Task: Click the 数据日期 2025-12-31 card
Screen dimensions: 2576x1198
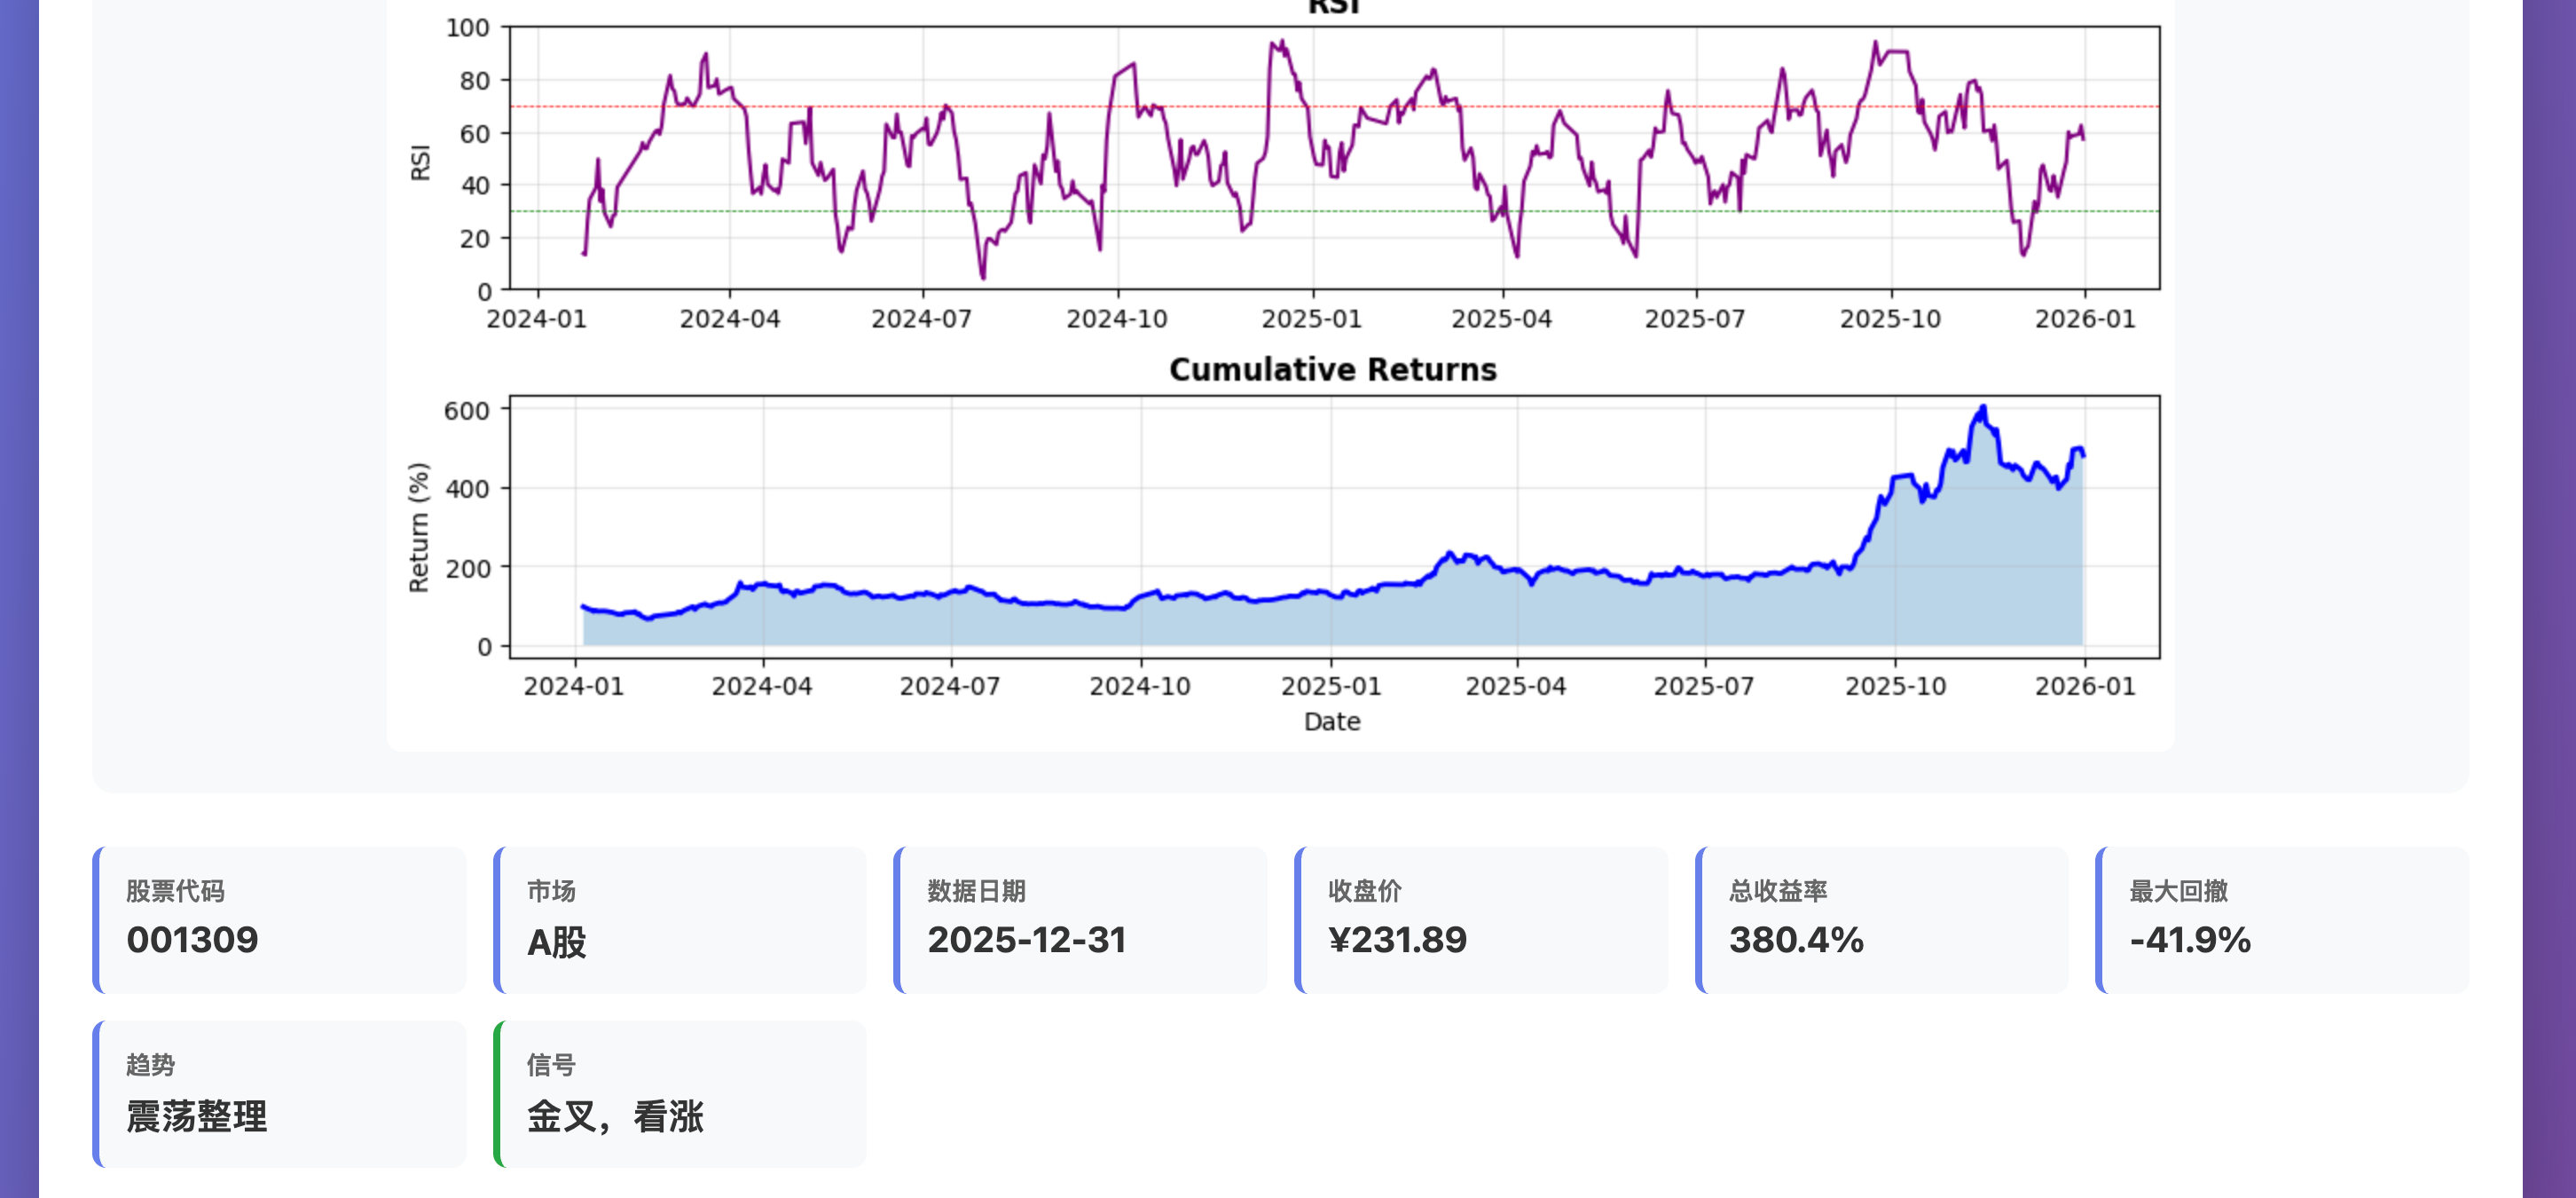Action: pos(1081,920)
